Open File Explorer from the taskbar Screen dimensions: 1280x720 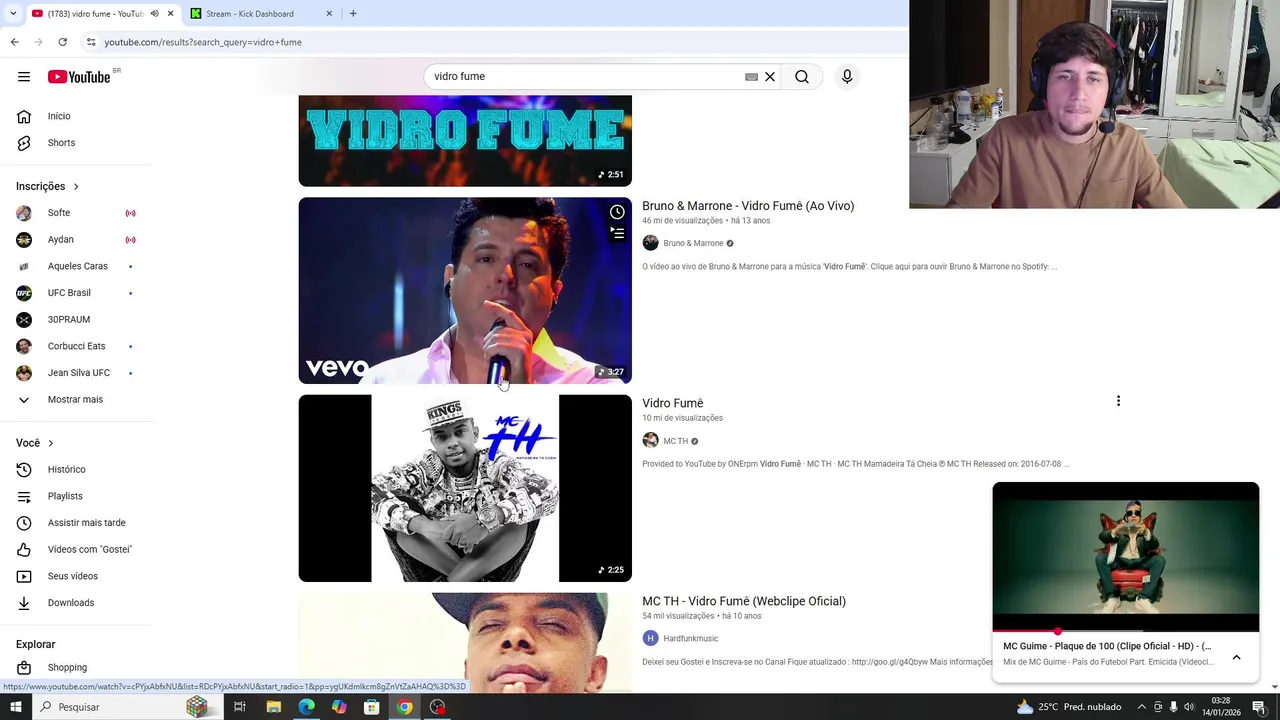273,707
